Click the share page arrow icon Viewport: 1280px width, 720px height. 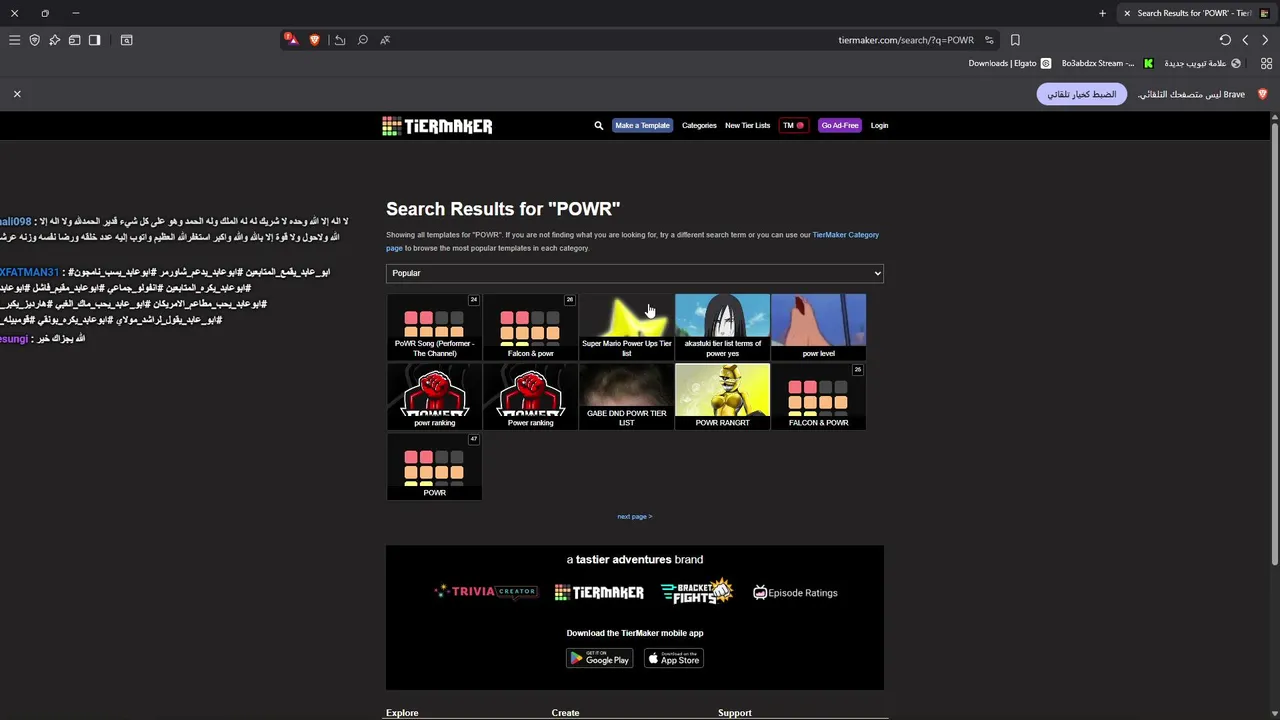tap(340, 40)
